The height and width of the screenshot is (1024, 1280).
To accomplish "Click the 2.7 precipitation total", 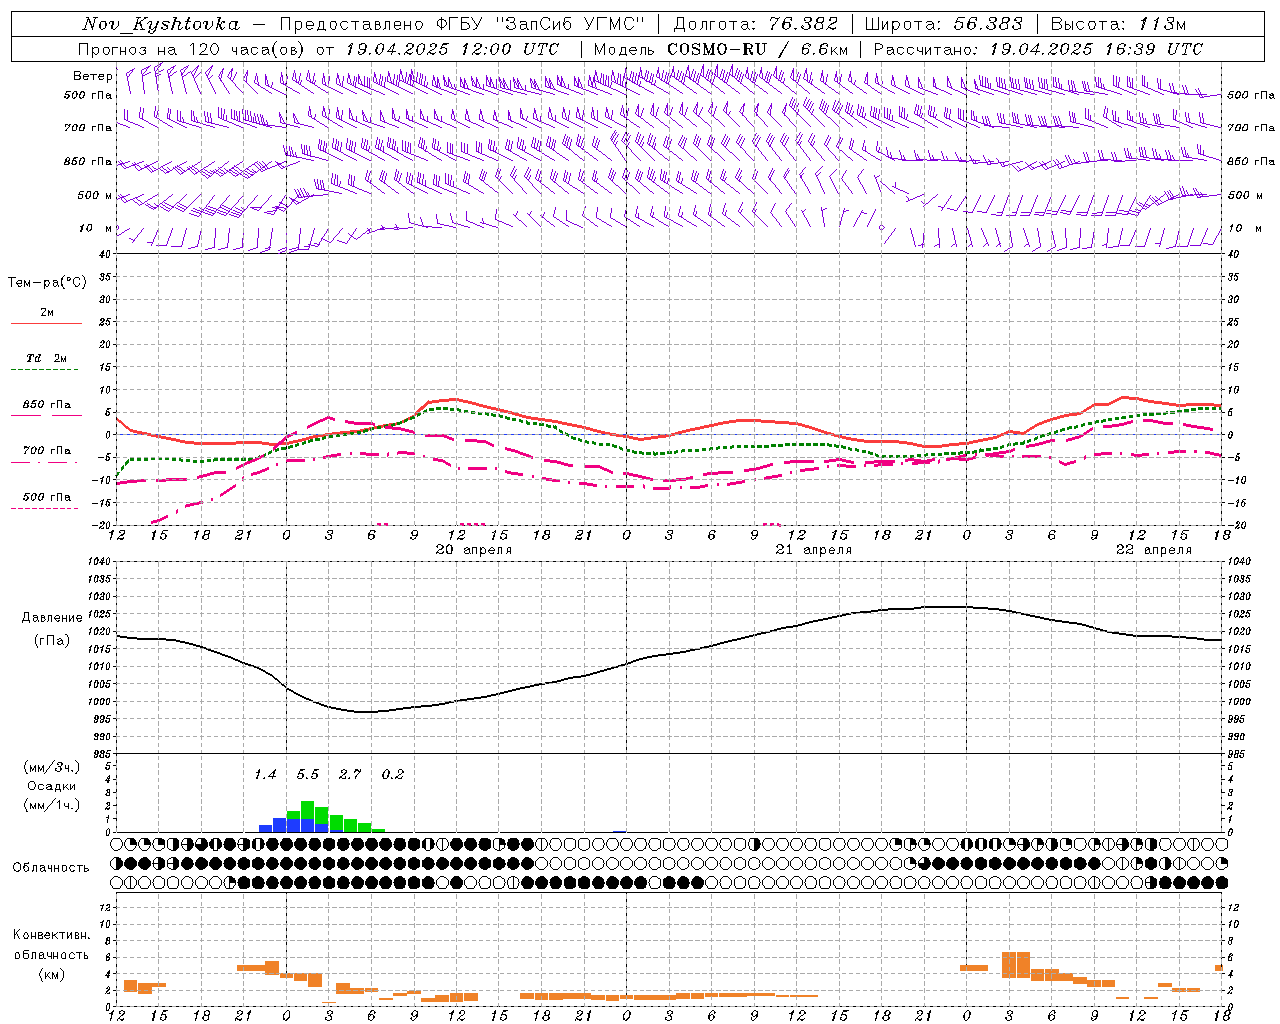I will (x=350, y=774).
